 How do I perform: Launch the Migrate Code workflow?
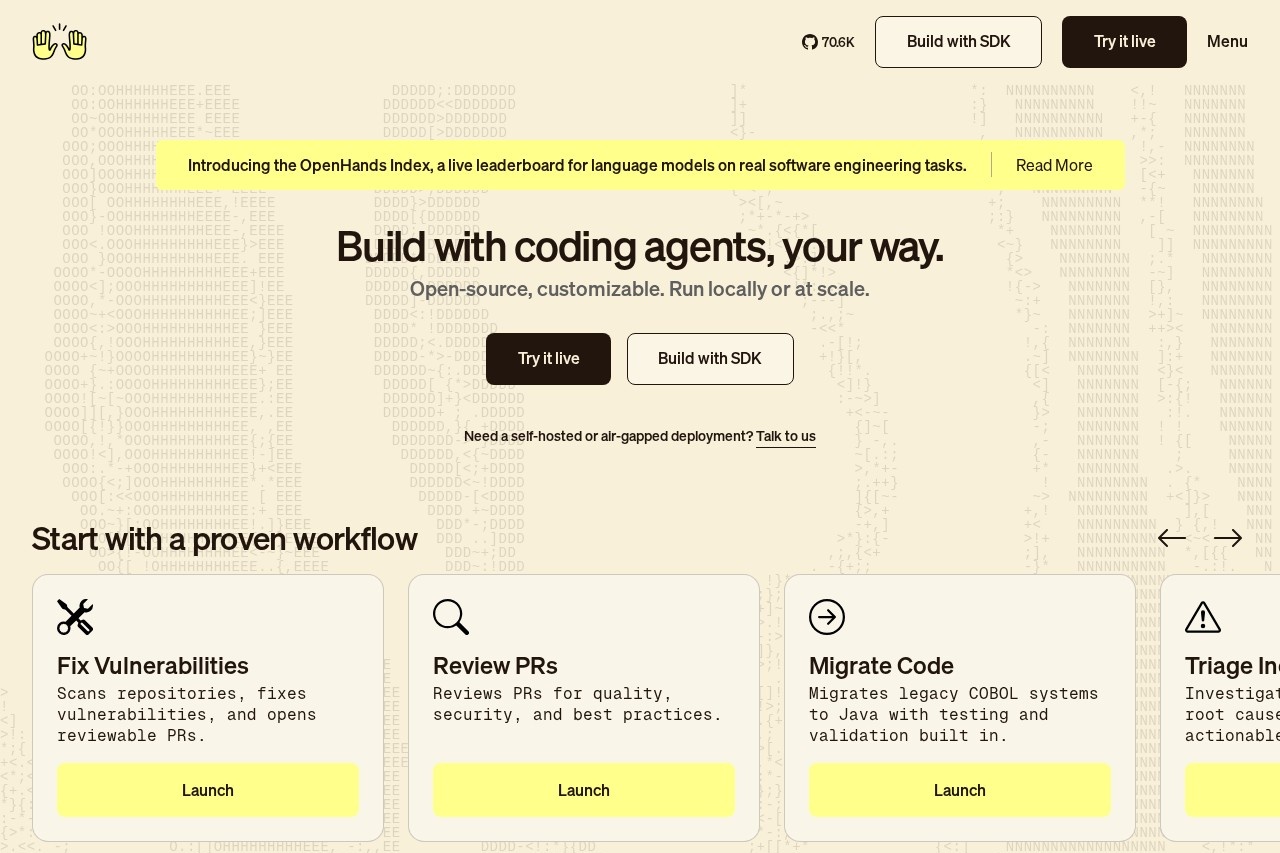[x=960, y=790]
